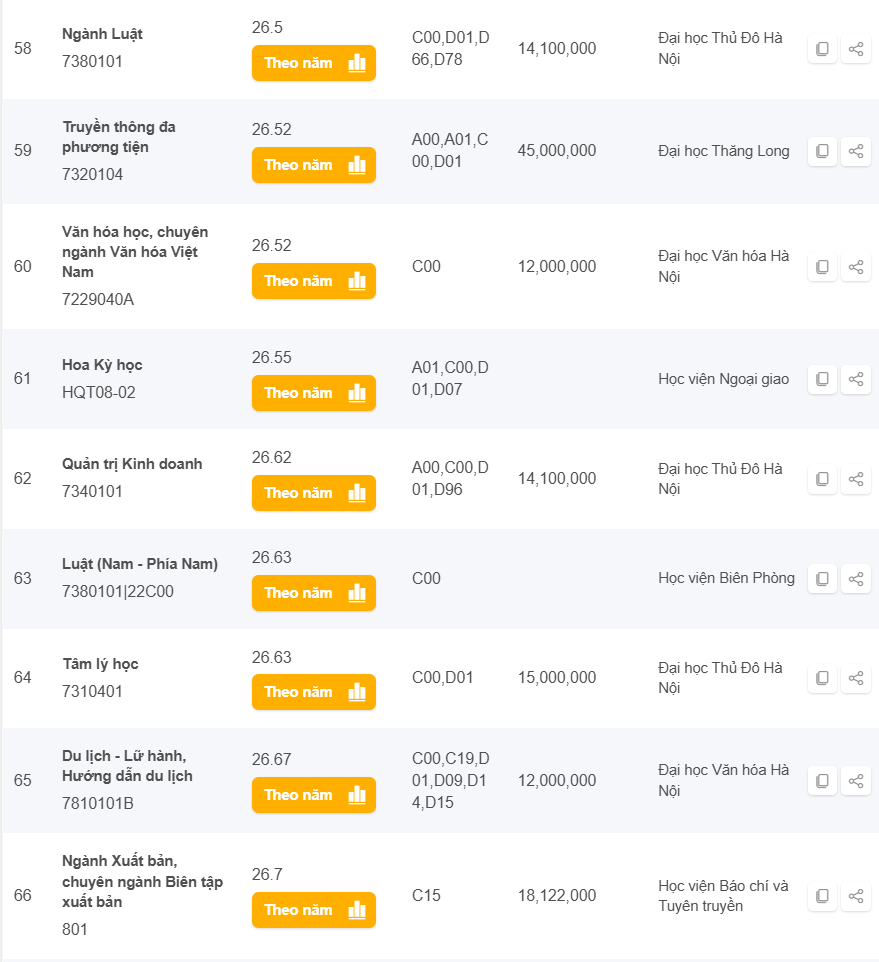The height and width of the screenshot is (962, 879).
Task: Share the Hoa Kỳ học row
Action: (856, 379)
